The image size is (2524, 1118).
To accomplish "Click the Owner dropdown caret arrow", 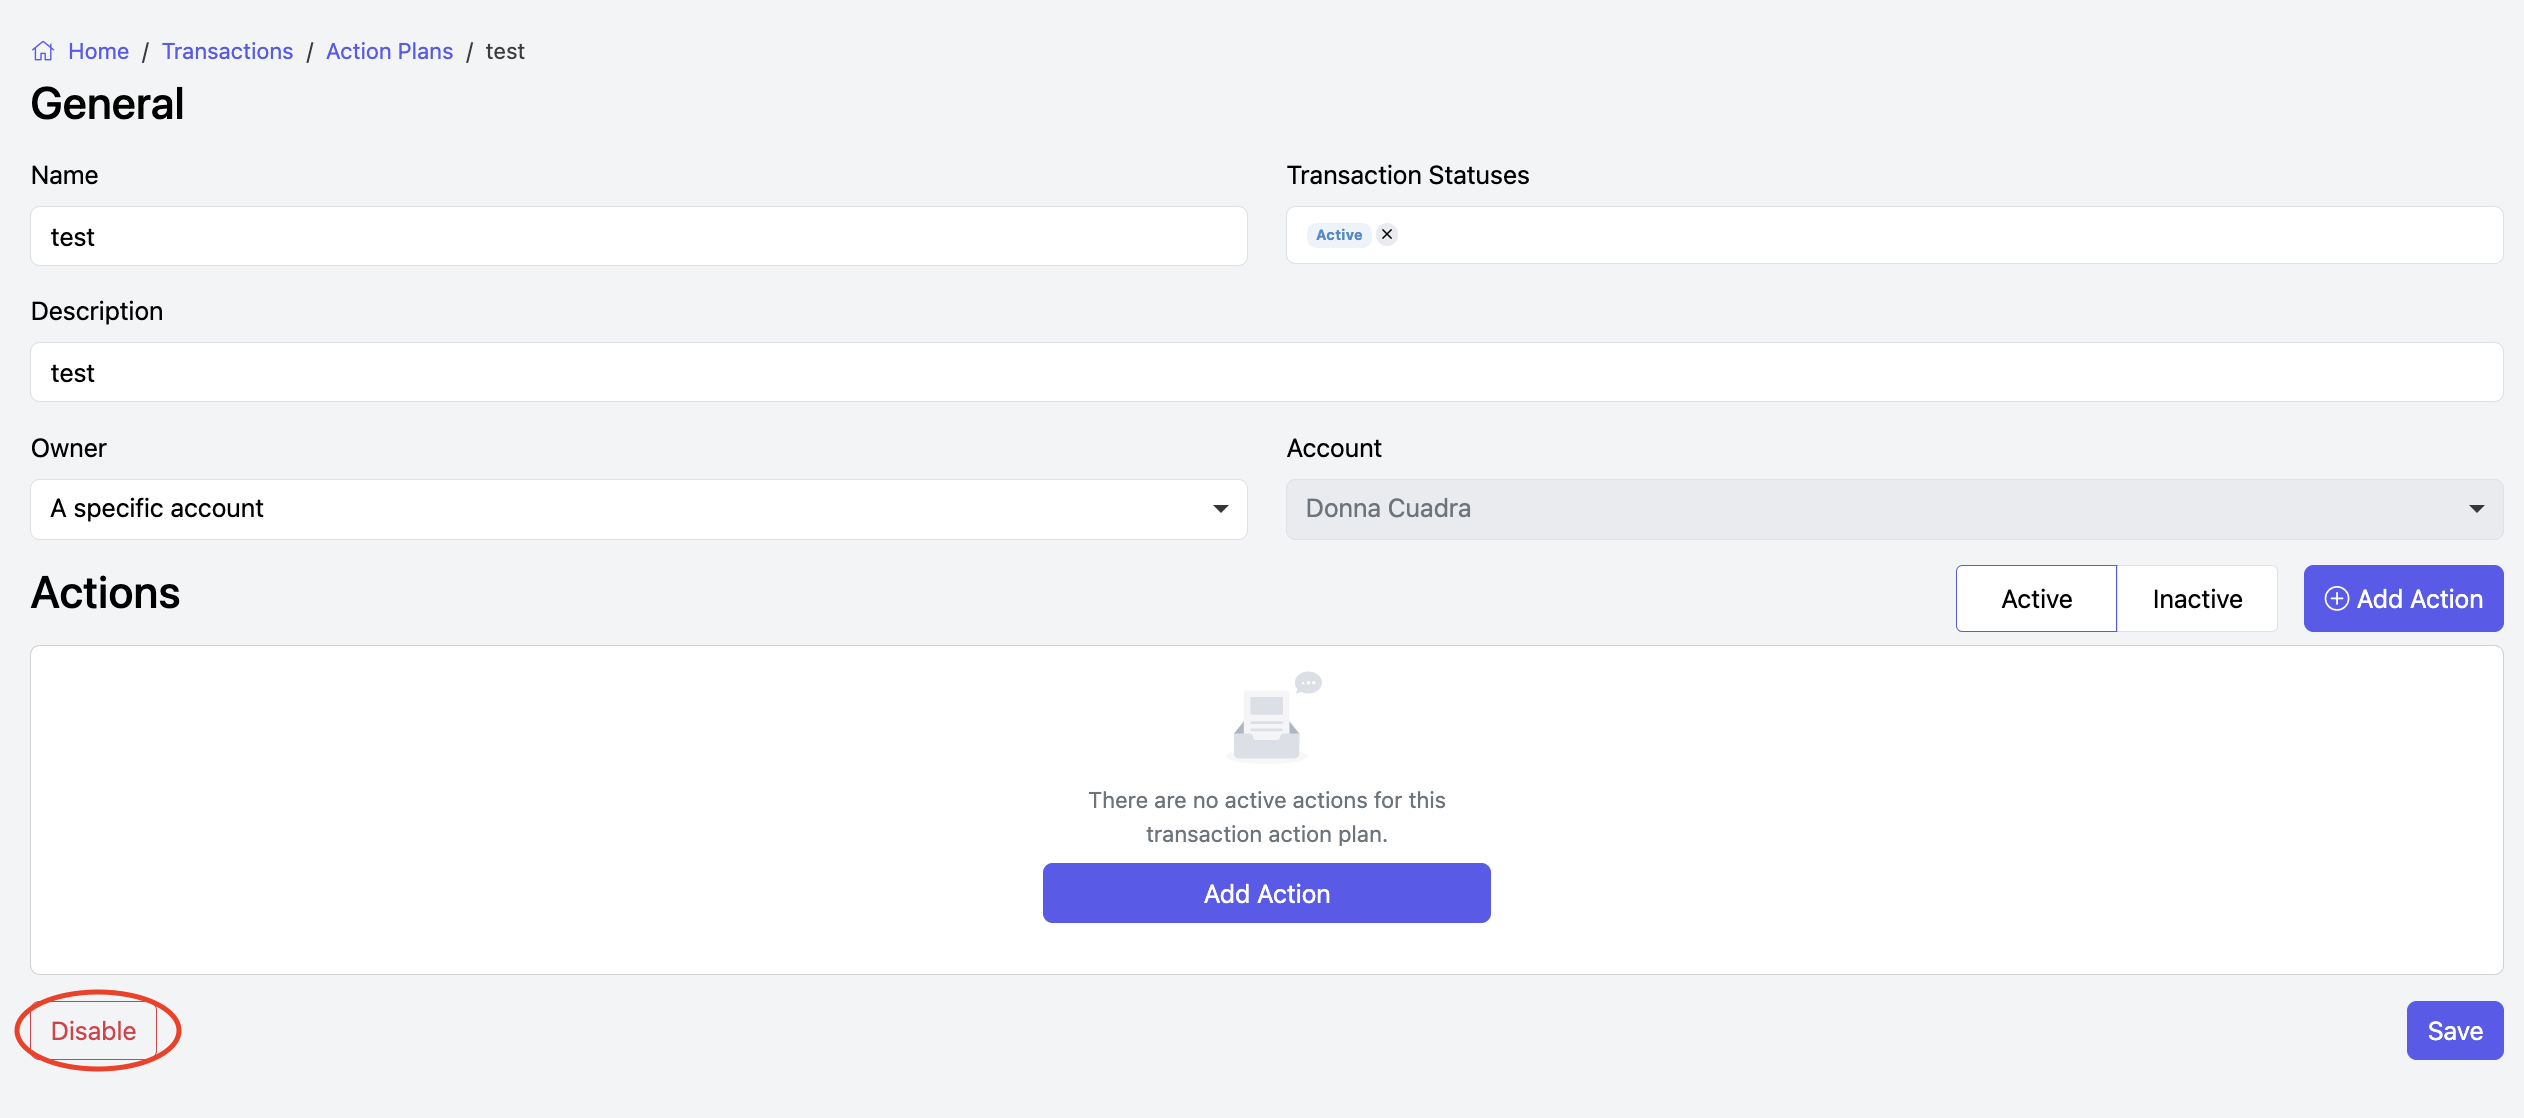I will click(x=1220, y=509).
